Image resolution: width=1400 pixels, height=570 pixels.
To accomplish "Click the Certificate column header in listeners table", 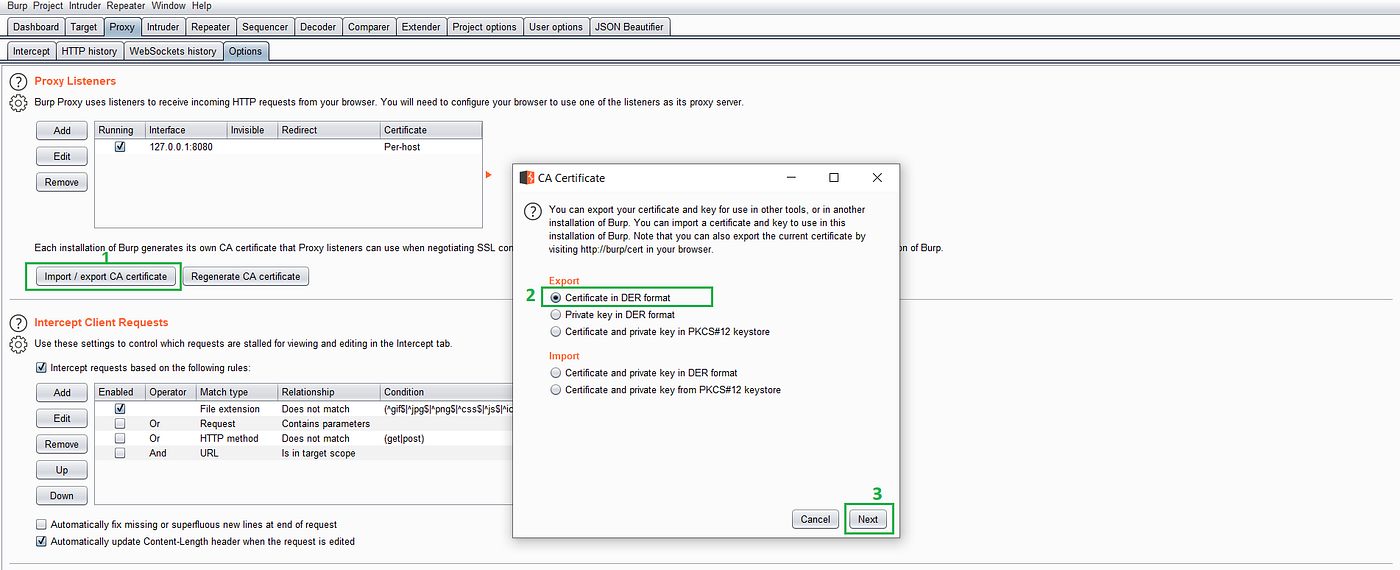I will coord(431,130).
